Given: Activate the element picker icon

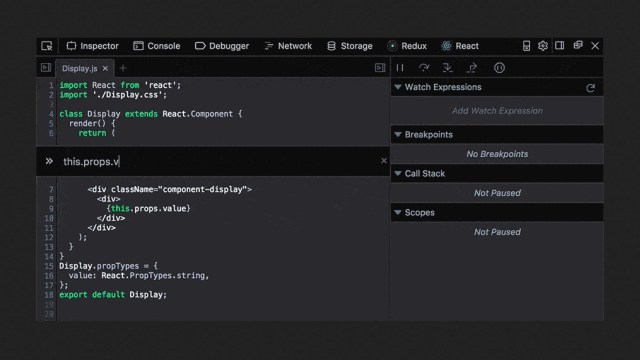Looking at the screenshot, I should point(47,46).
